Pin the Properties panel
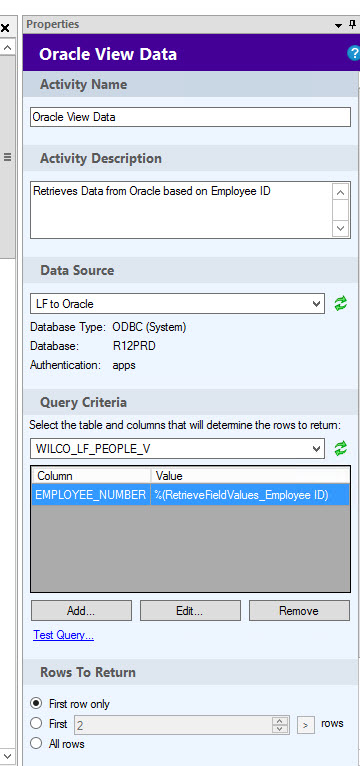The image size is (360, 766). [x=353, y=25]
